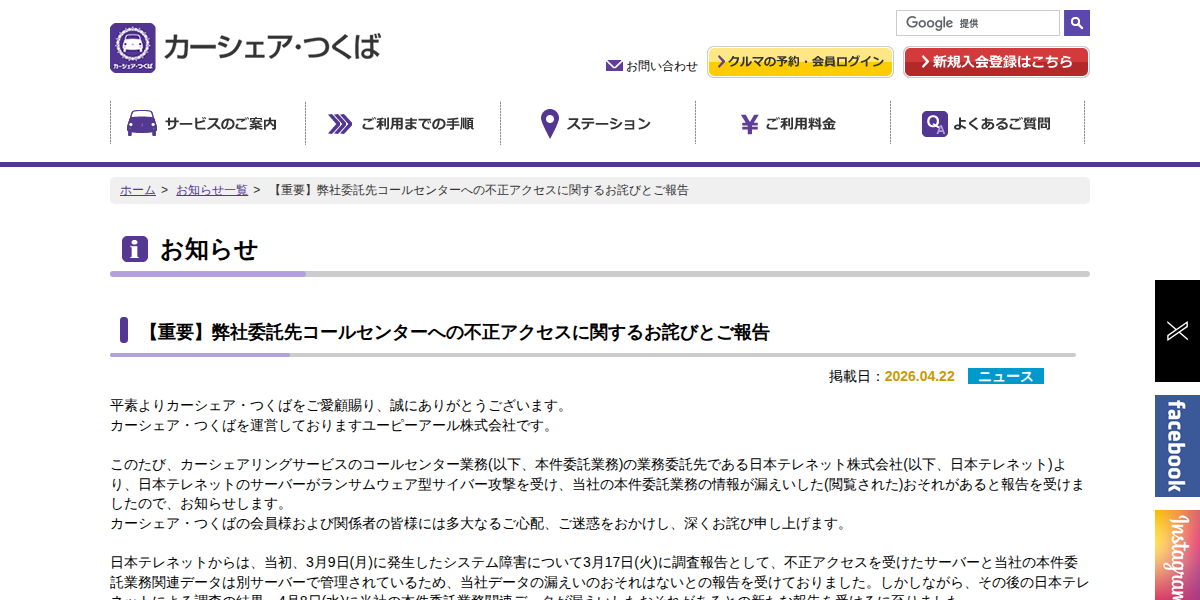This screenshot has width=1200, height=600.
Task: Click the question-mark icon for よくあるご質問
Action: [934, 122]
